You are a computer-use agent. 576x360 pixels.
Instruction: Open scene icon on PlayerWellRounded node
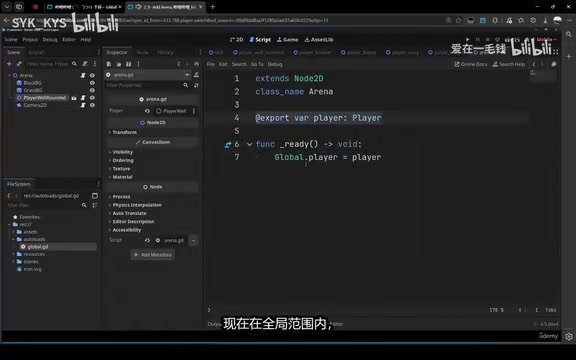74,98
